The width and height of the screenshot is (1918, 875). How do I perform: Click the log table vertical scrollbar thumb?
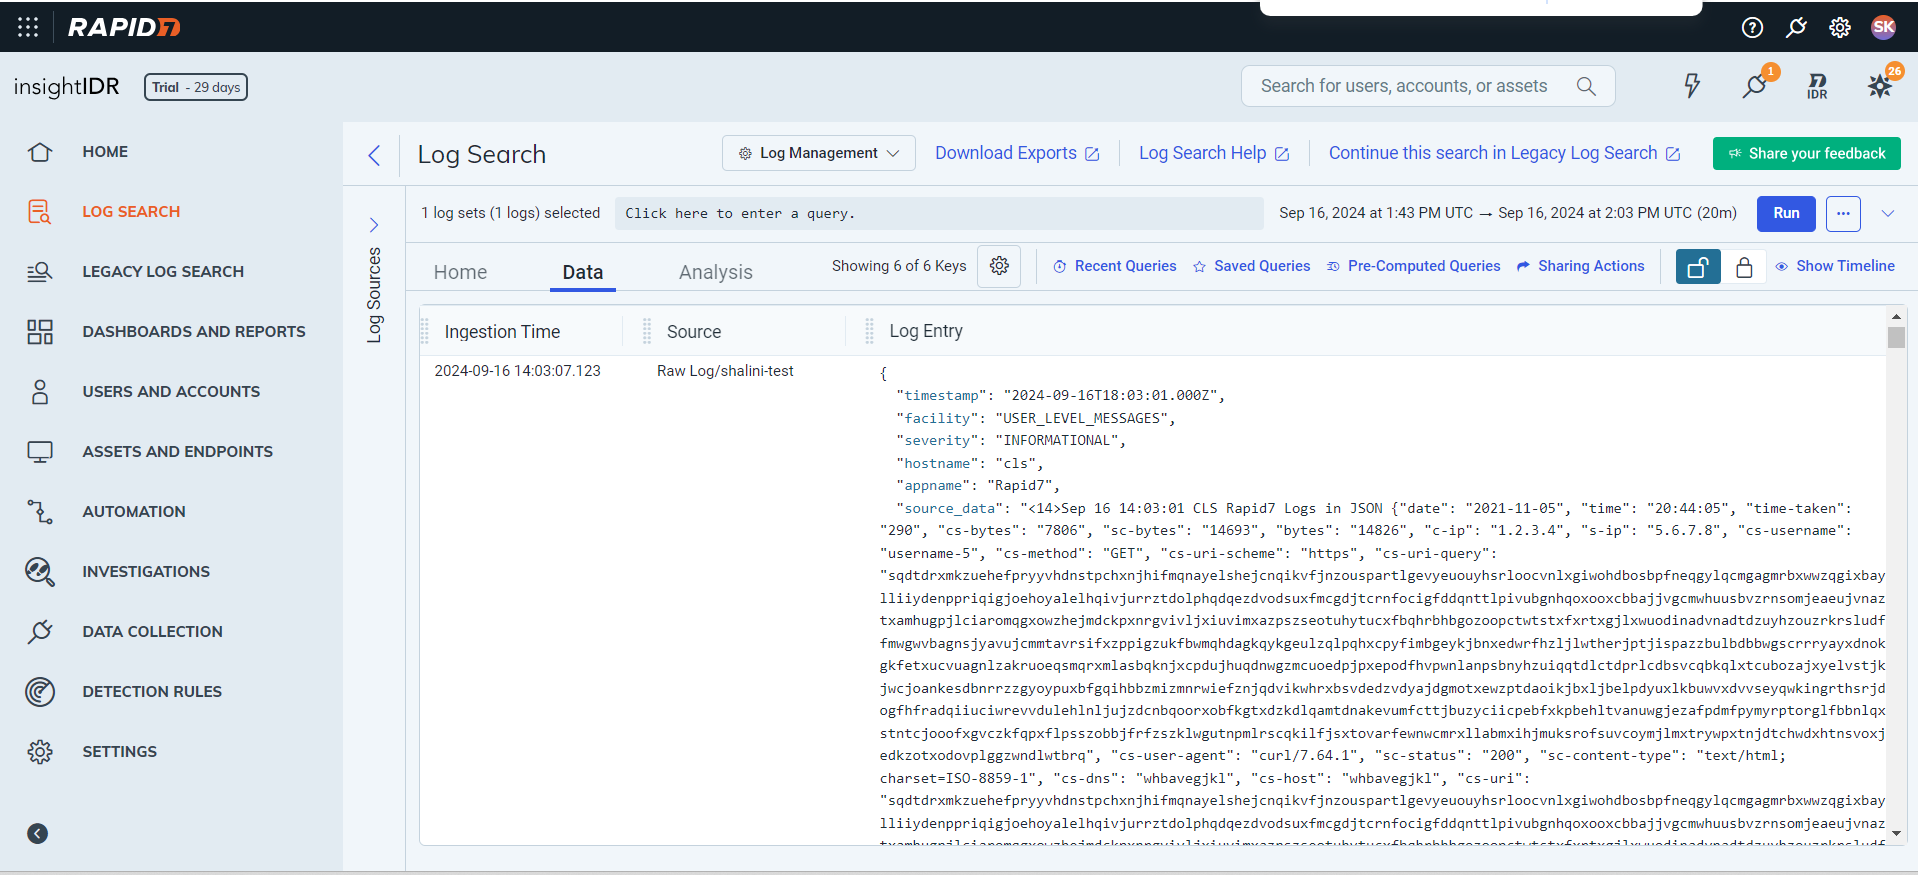pos(1896,337)
